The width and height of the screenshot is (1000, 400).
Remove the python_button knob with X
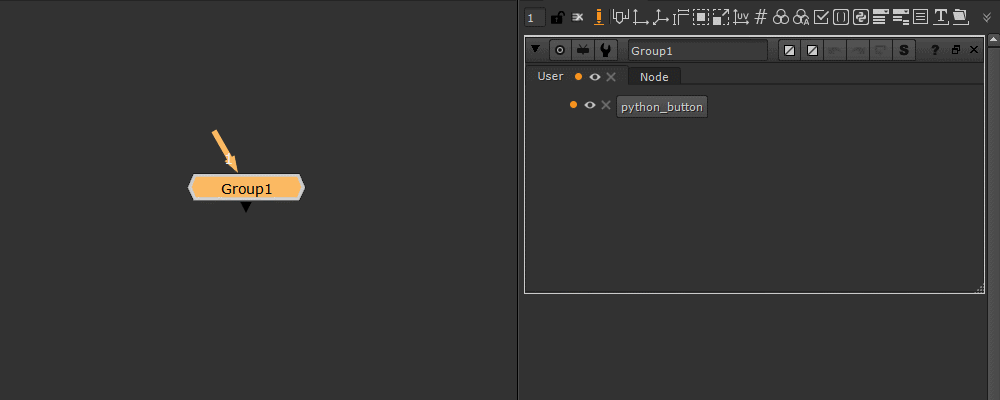point(606,105)
